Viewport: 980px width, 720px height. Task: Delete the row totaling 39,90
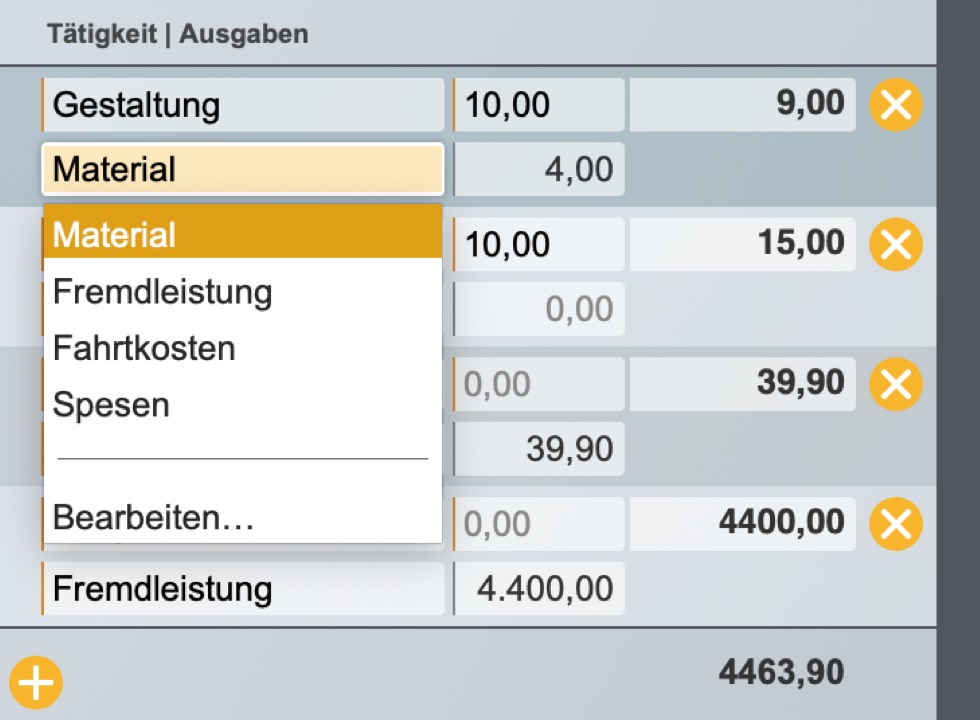[x=895, y=385]
